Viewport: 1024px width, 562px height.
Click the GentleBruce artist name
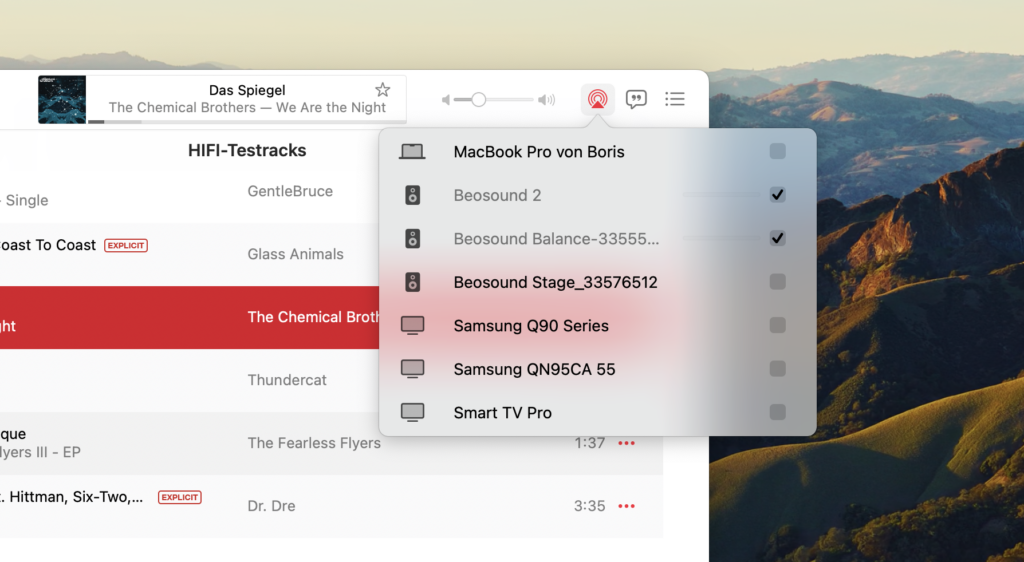tap(290, 191)
